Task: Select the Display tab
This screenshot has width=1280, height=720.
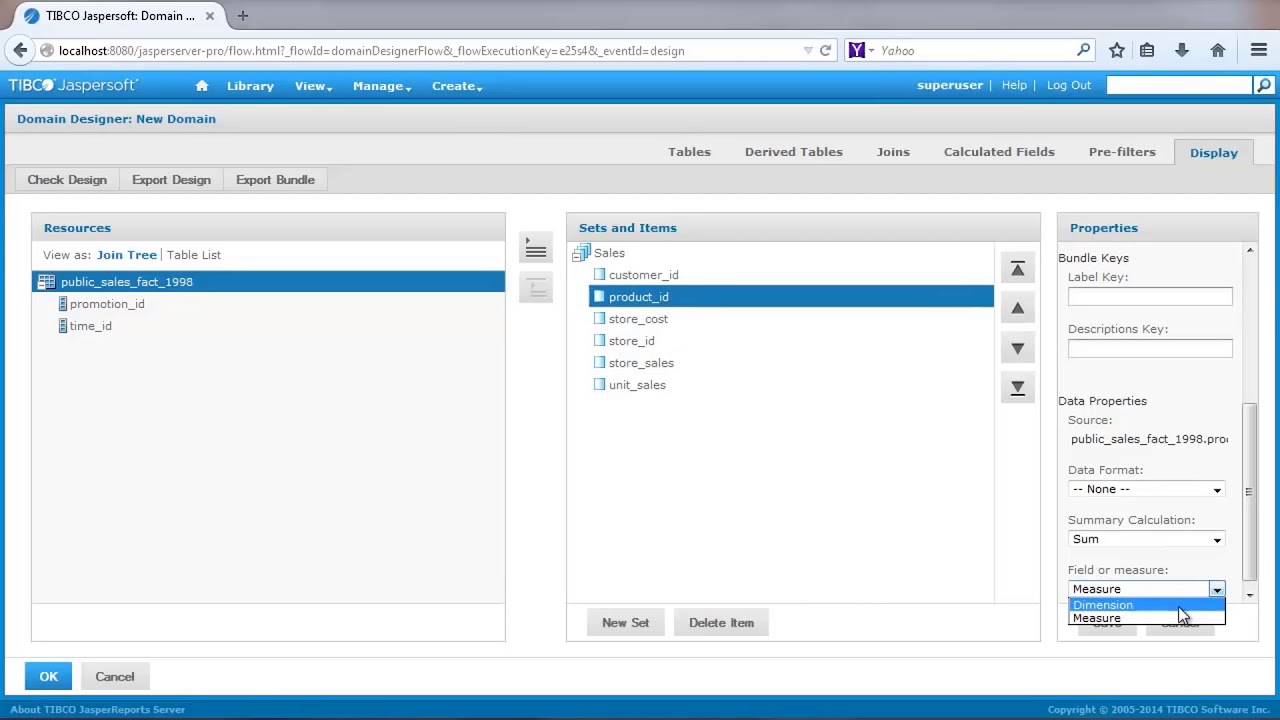Action: pos(1214,152)
